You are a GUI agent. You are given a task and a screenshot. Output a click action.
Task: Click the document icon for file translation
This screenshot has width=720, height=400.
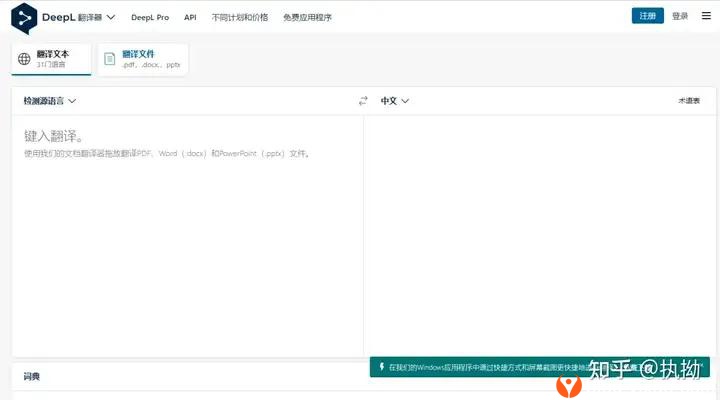[109, 59]
